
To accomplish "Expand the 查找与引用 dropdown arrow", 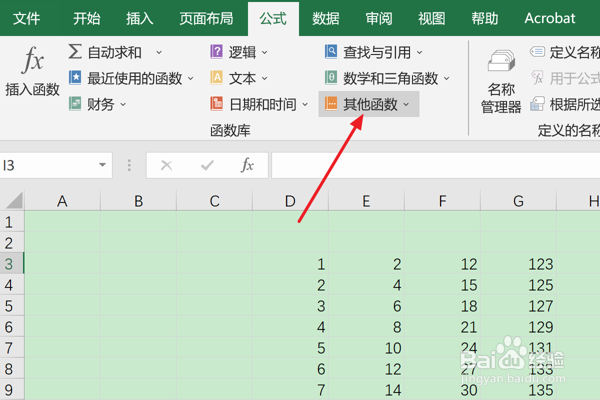I will (419, 52).
